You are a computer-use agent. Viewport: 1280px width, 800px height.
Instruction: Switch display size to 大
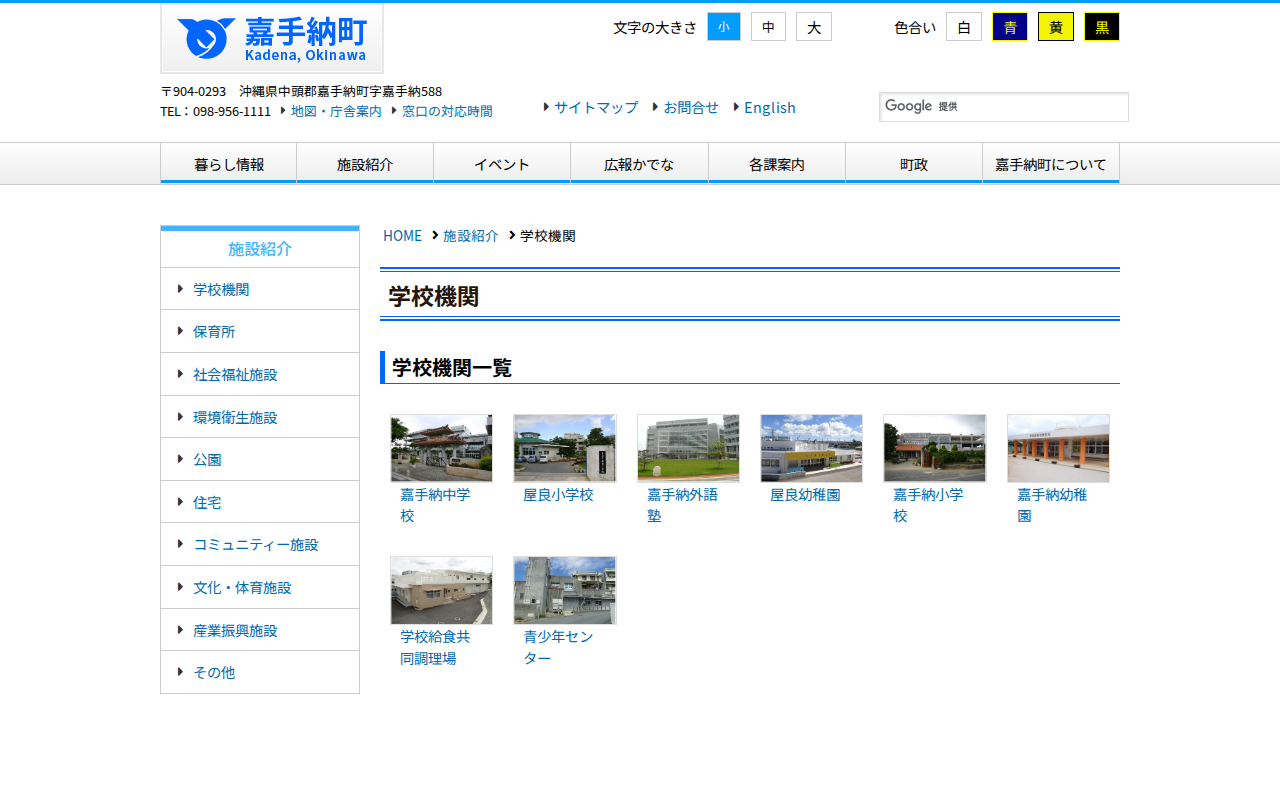pos(813,26)
